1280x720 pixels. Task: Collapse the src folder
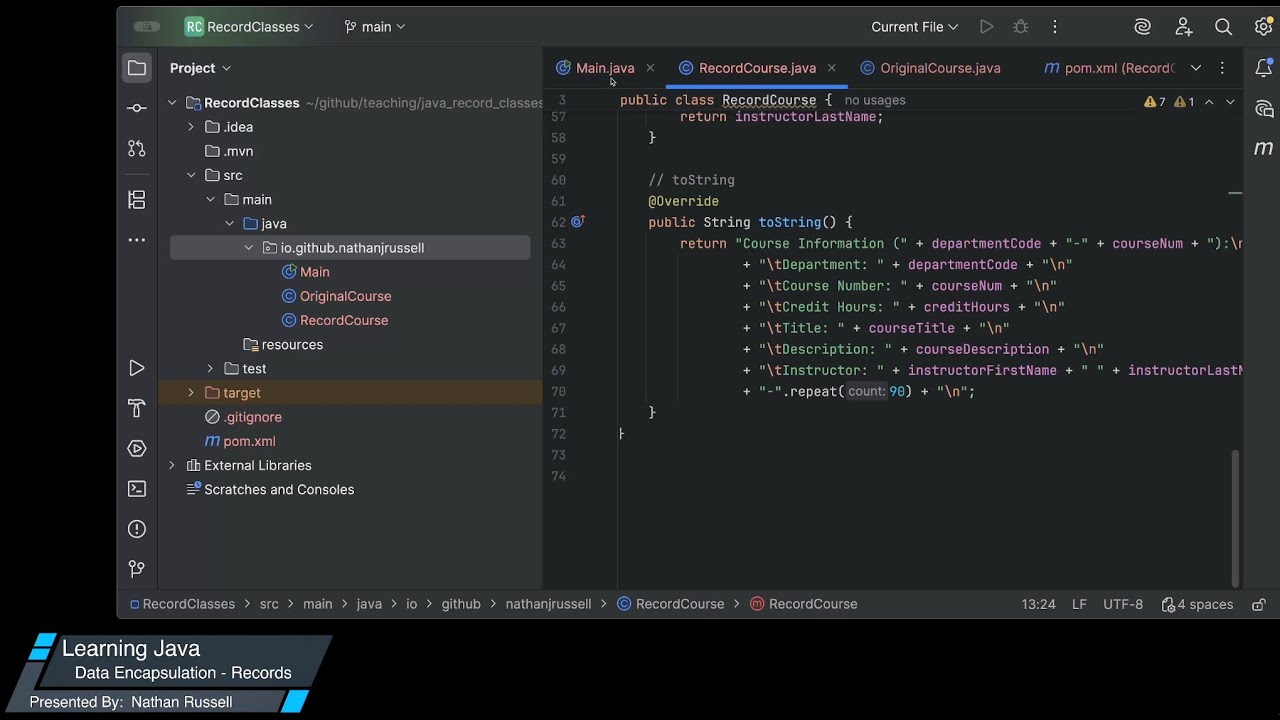191,175
